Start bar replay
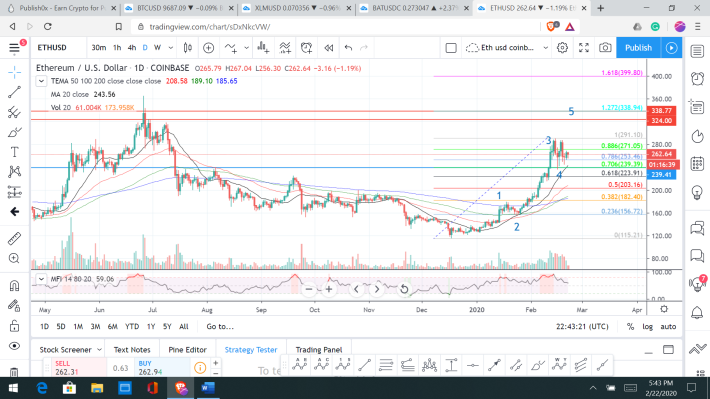This screenshot has width=710, height=399. pyautogui.click(x=329, y=48)
